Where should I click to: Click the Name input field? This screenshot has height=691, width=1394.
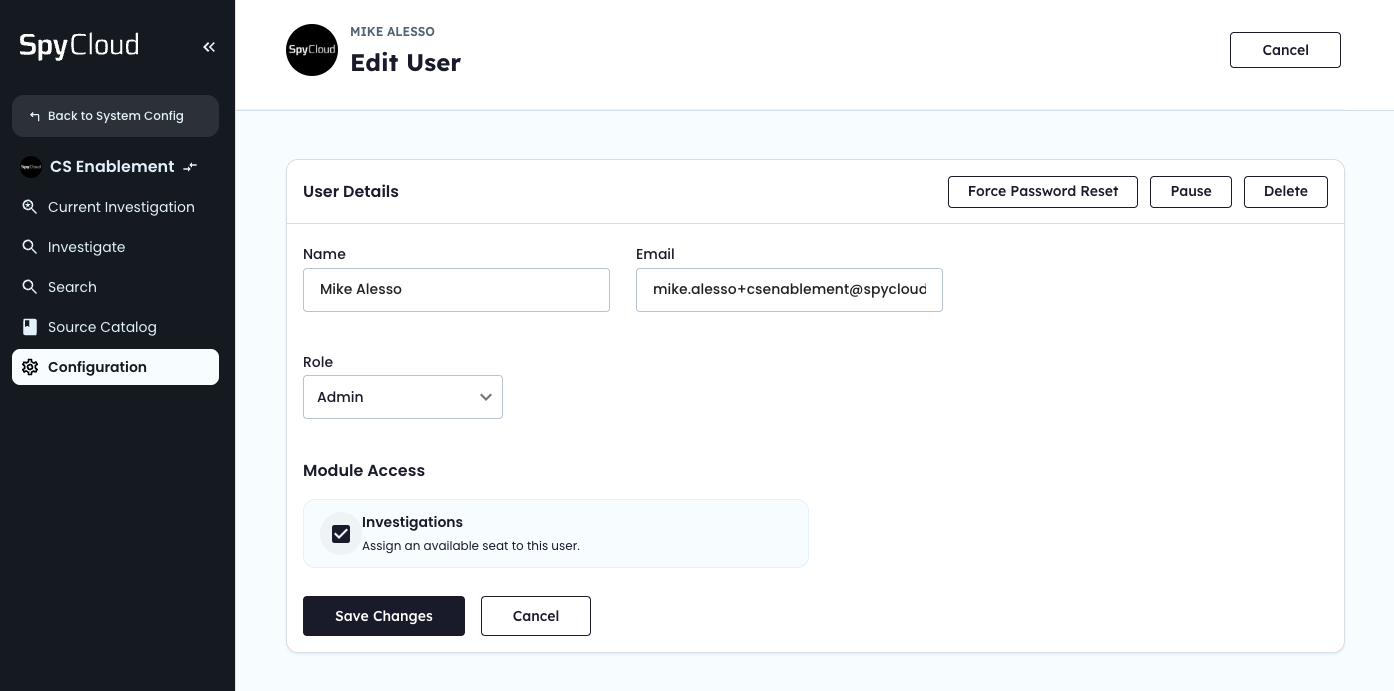456,290
